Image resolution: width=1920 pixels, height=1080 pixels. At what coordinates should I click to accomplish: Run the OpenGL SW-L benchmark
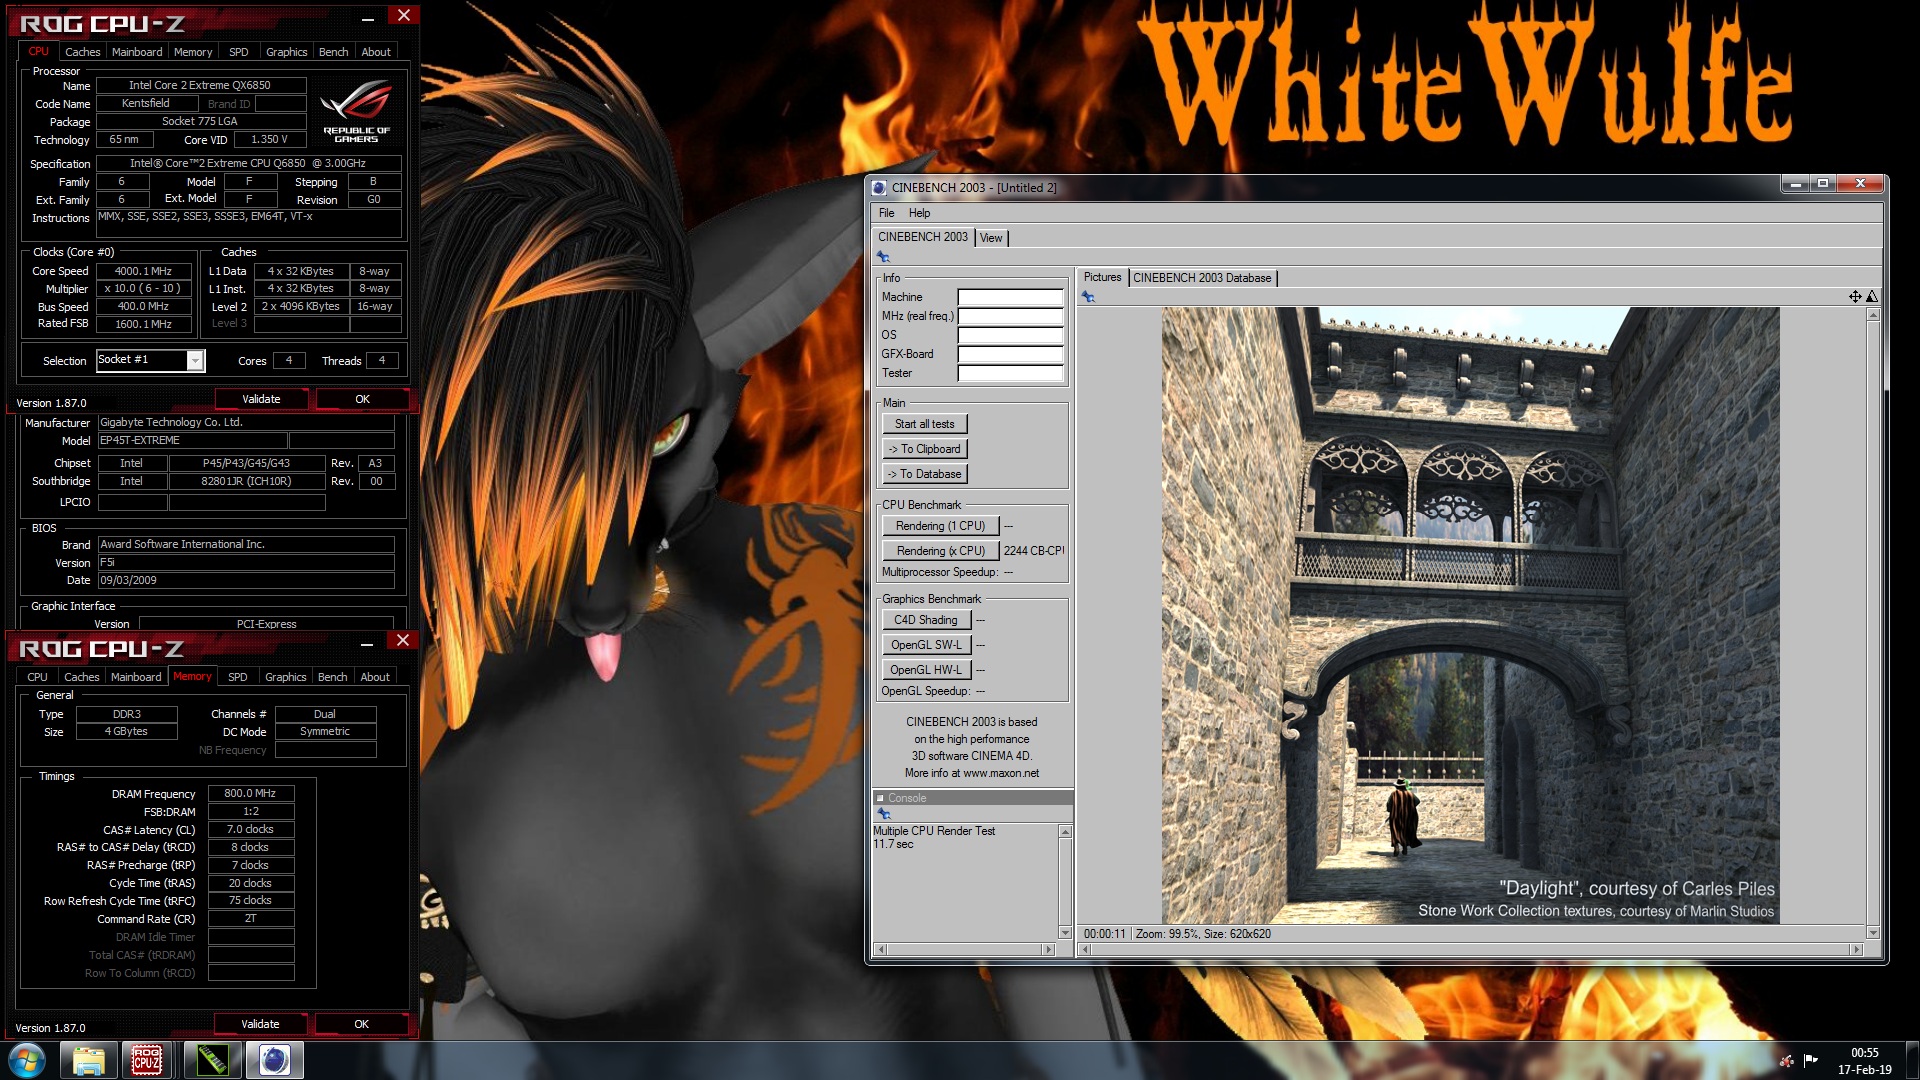point(925,645)
